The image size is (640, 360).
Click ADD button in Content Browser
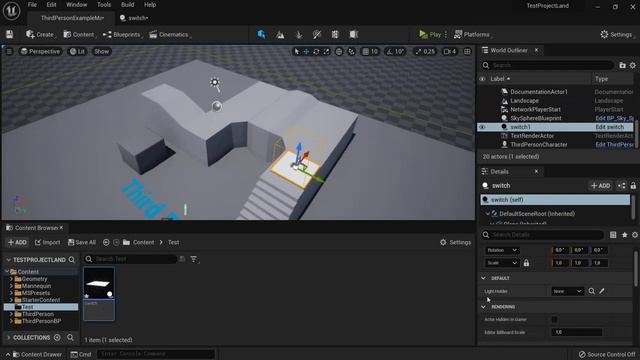(17, 242)
